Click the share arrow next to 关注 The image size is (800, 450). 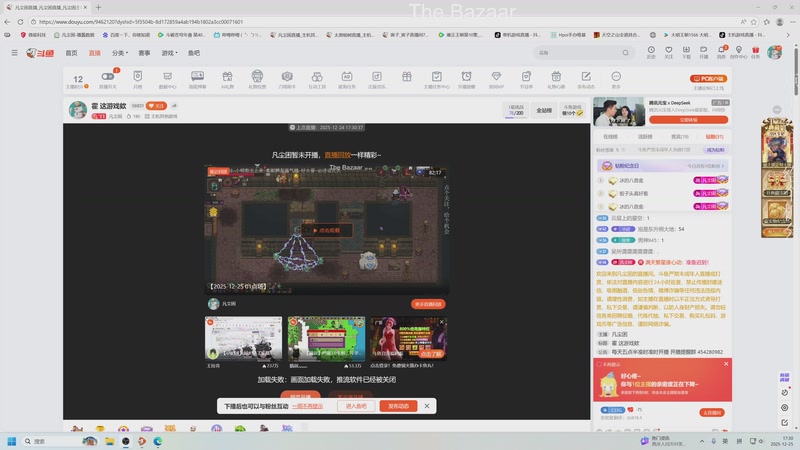pyautogui.click(x=174, y=106)
